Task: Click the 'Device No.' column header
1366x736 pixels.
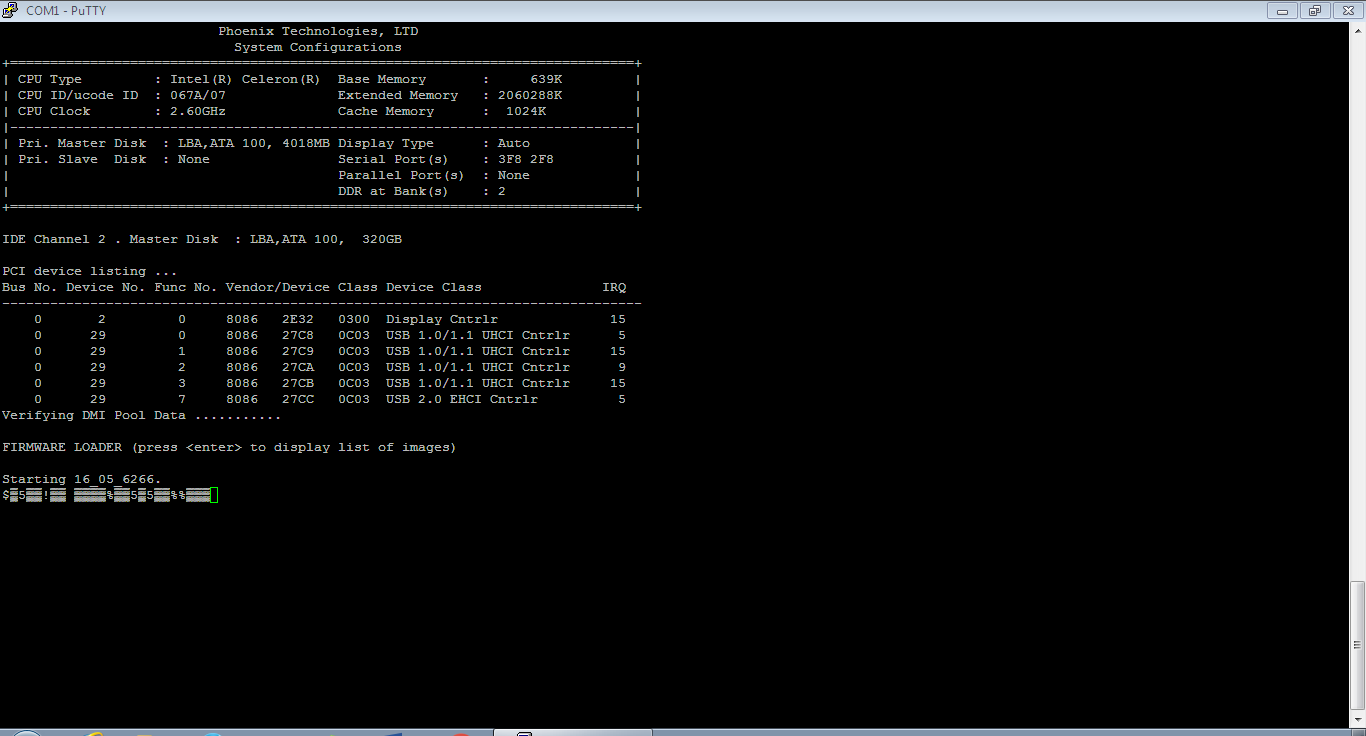Action: pyautogui.click(x=106, y=288)
